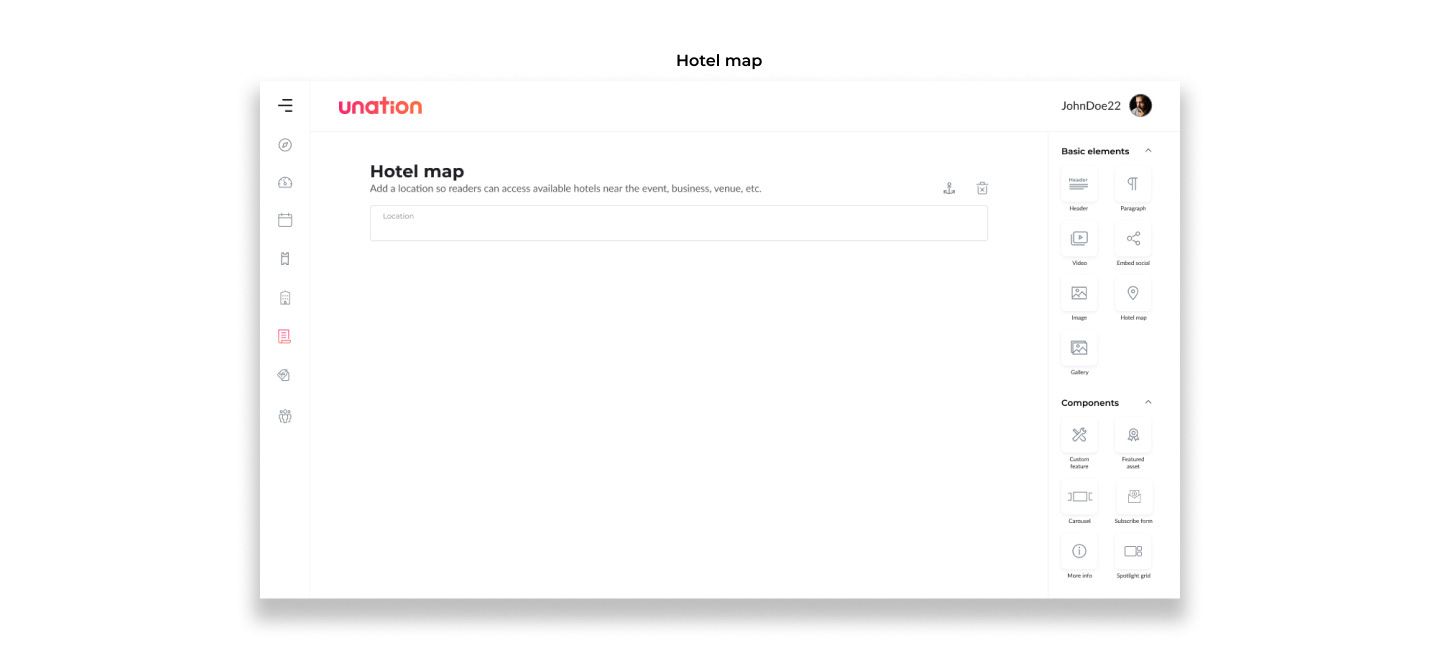Collapse the Basic elements section
1440x648 pixels.
pos(1148,151)
